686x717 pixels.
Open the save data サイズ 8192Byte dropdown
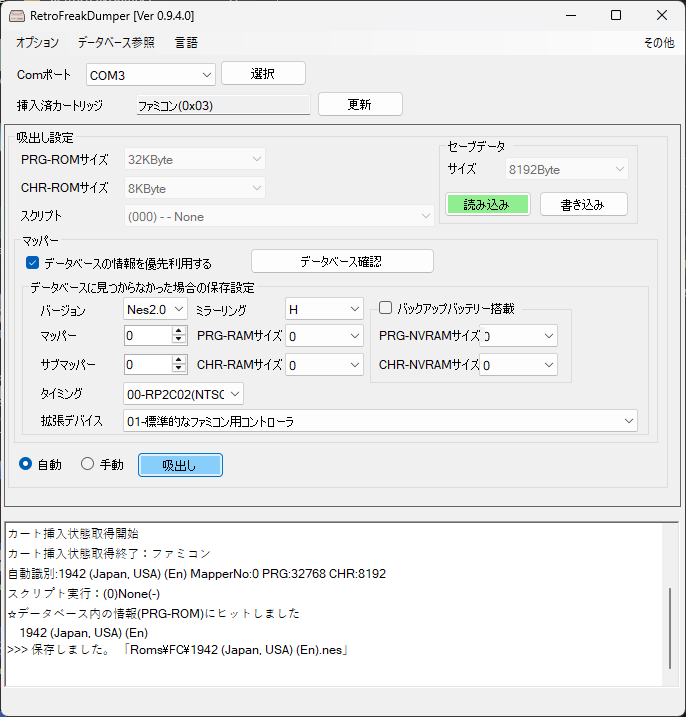pyautogui.click(x=567, y=169)
